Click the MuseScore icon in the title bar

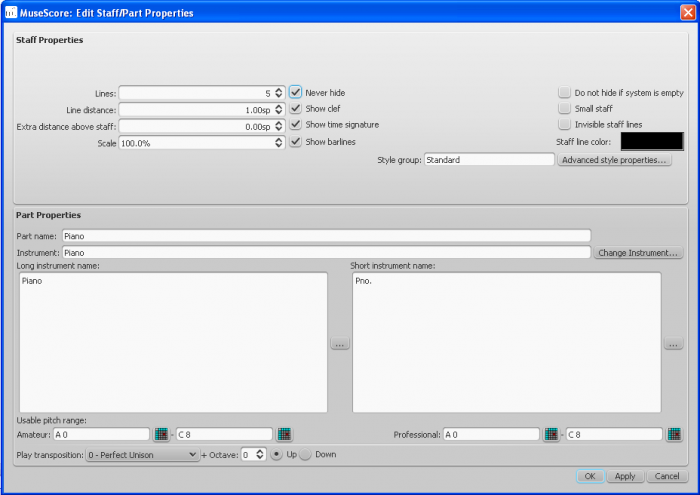point(11,12)
